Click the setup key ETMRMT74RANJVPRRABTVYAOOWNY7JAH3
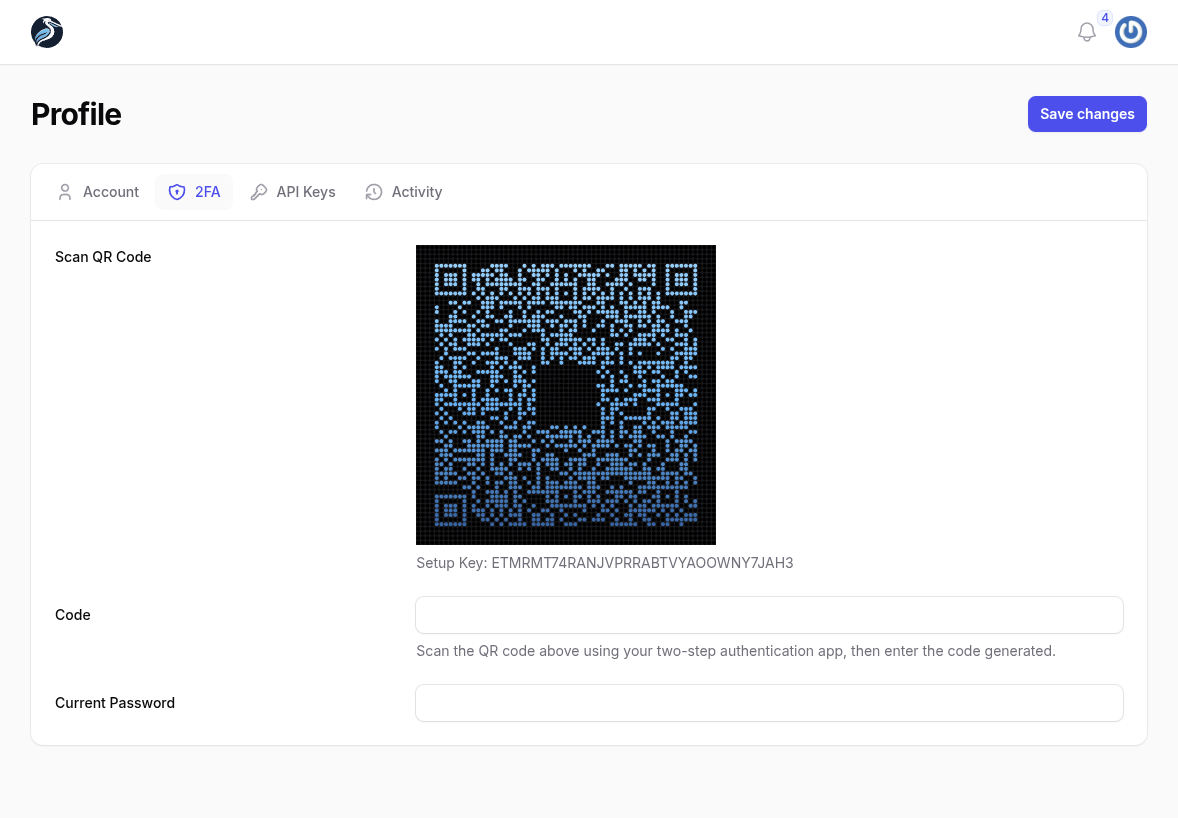1178x818 pixels. (642, 563)
